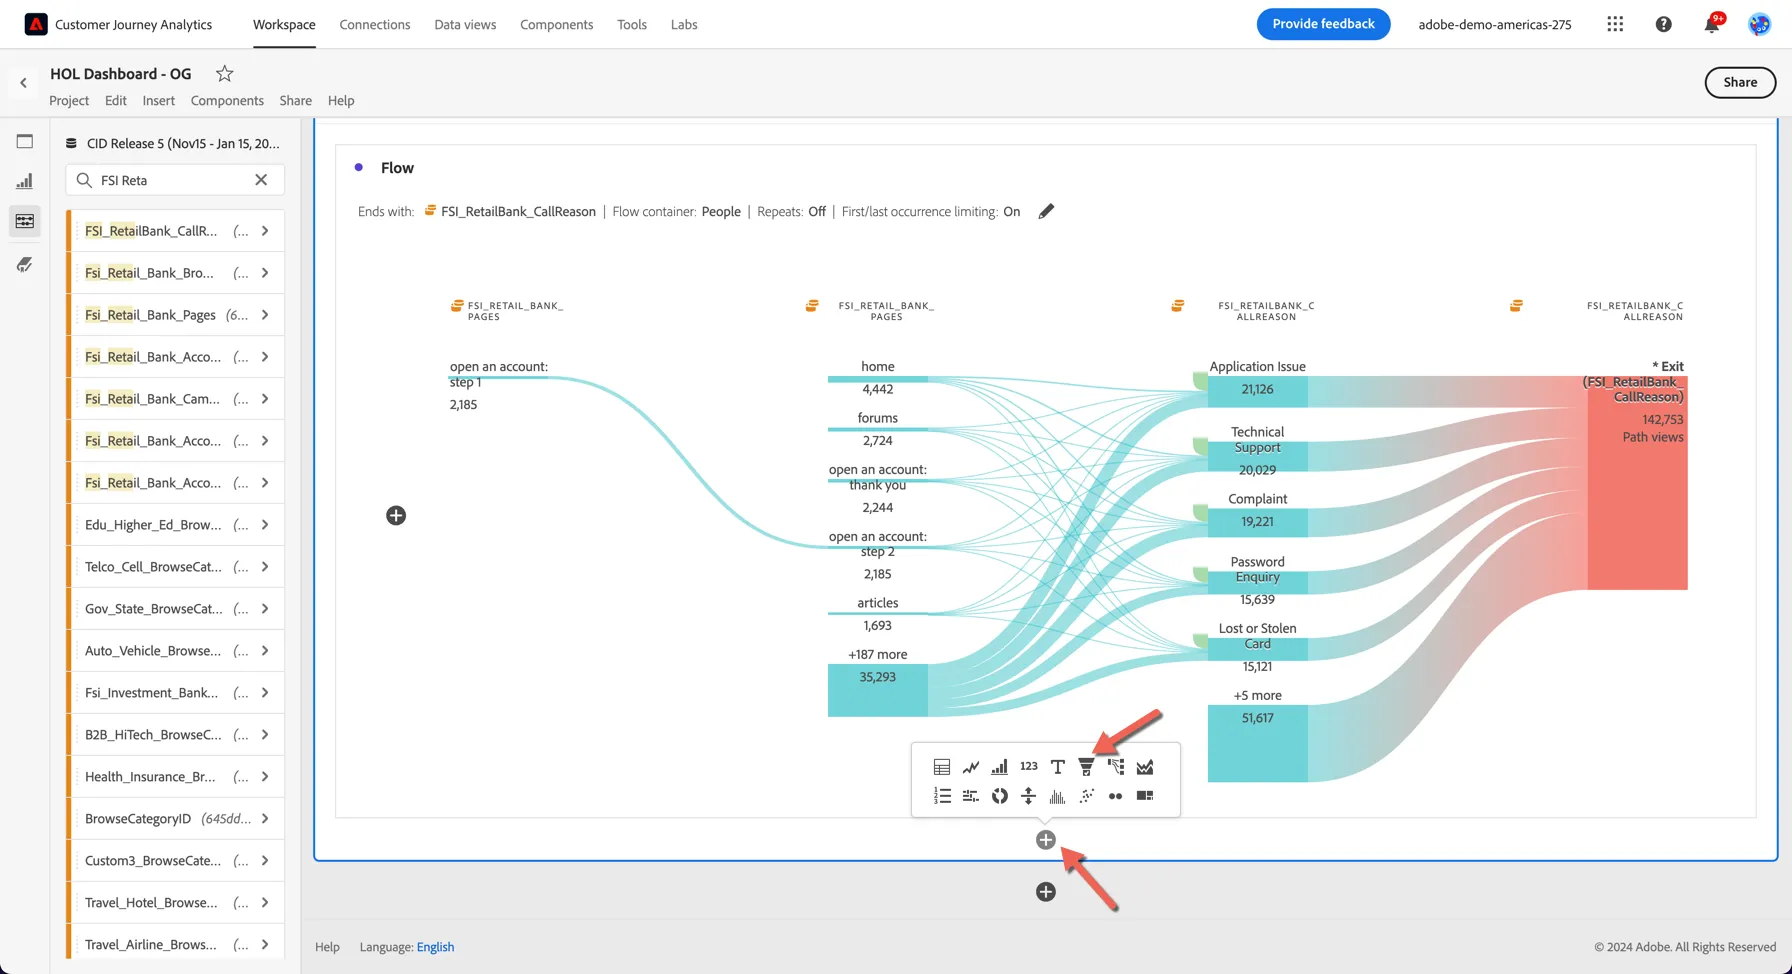The image size is (1792, 974).
Task: Expand FSI_RetailBank_CallR... component chevron
Action: (265, 231)
